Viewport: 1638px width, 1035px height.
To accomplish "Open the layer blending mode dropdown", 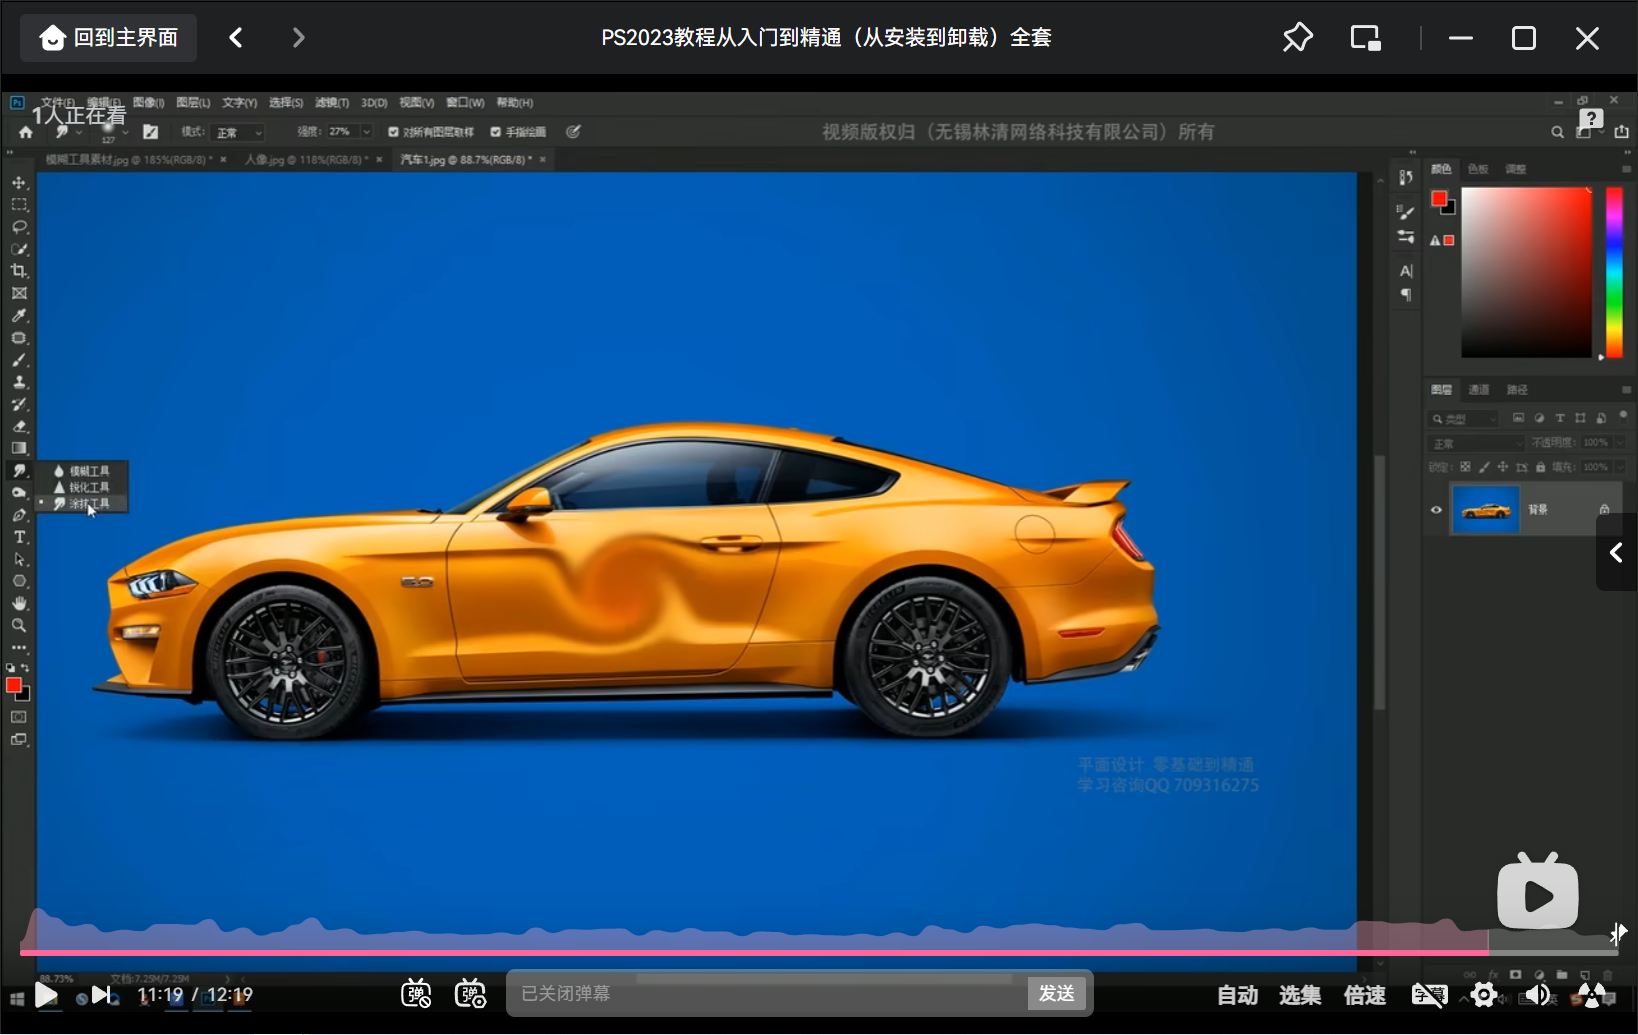I will 1476,443.
